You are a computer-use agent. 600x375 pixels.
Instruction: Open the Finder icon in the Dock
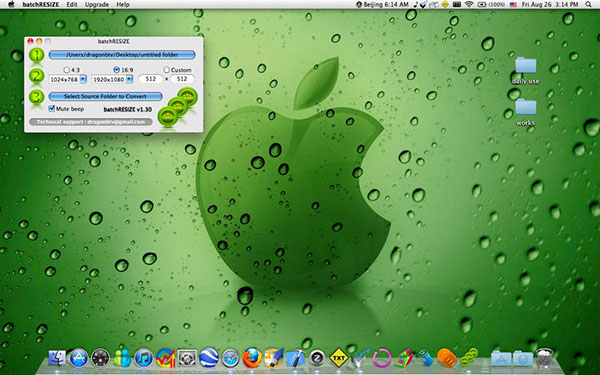point(57,358)
